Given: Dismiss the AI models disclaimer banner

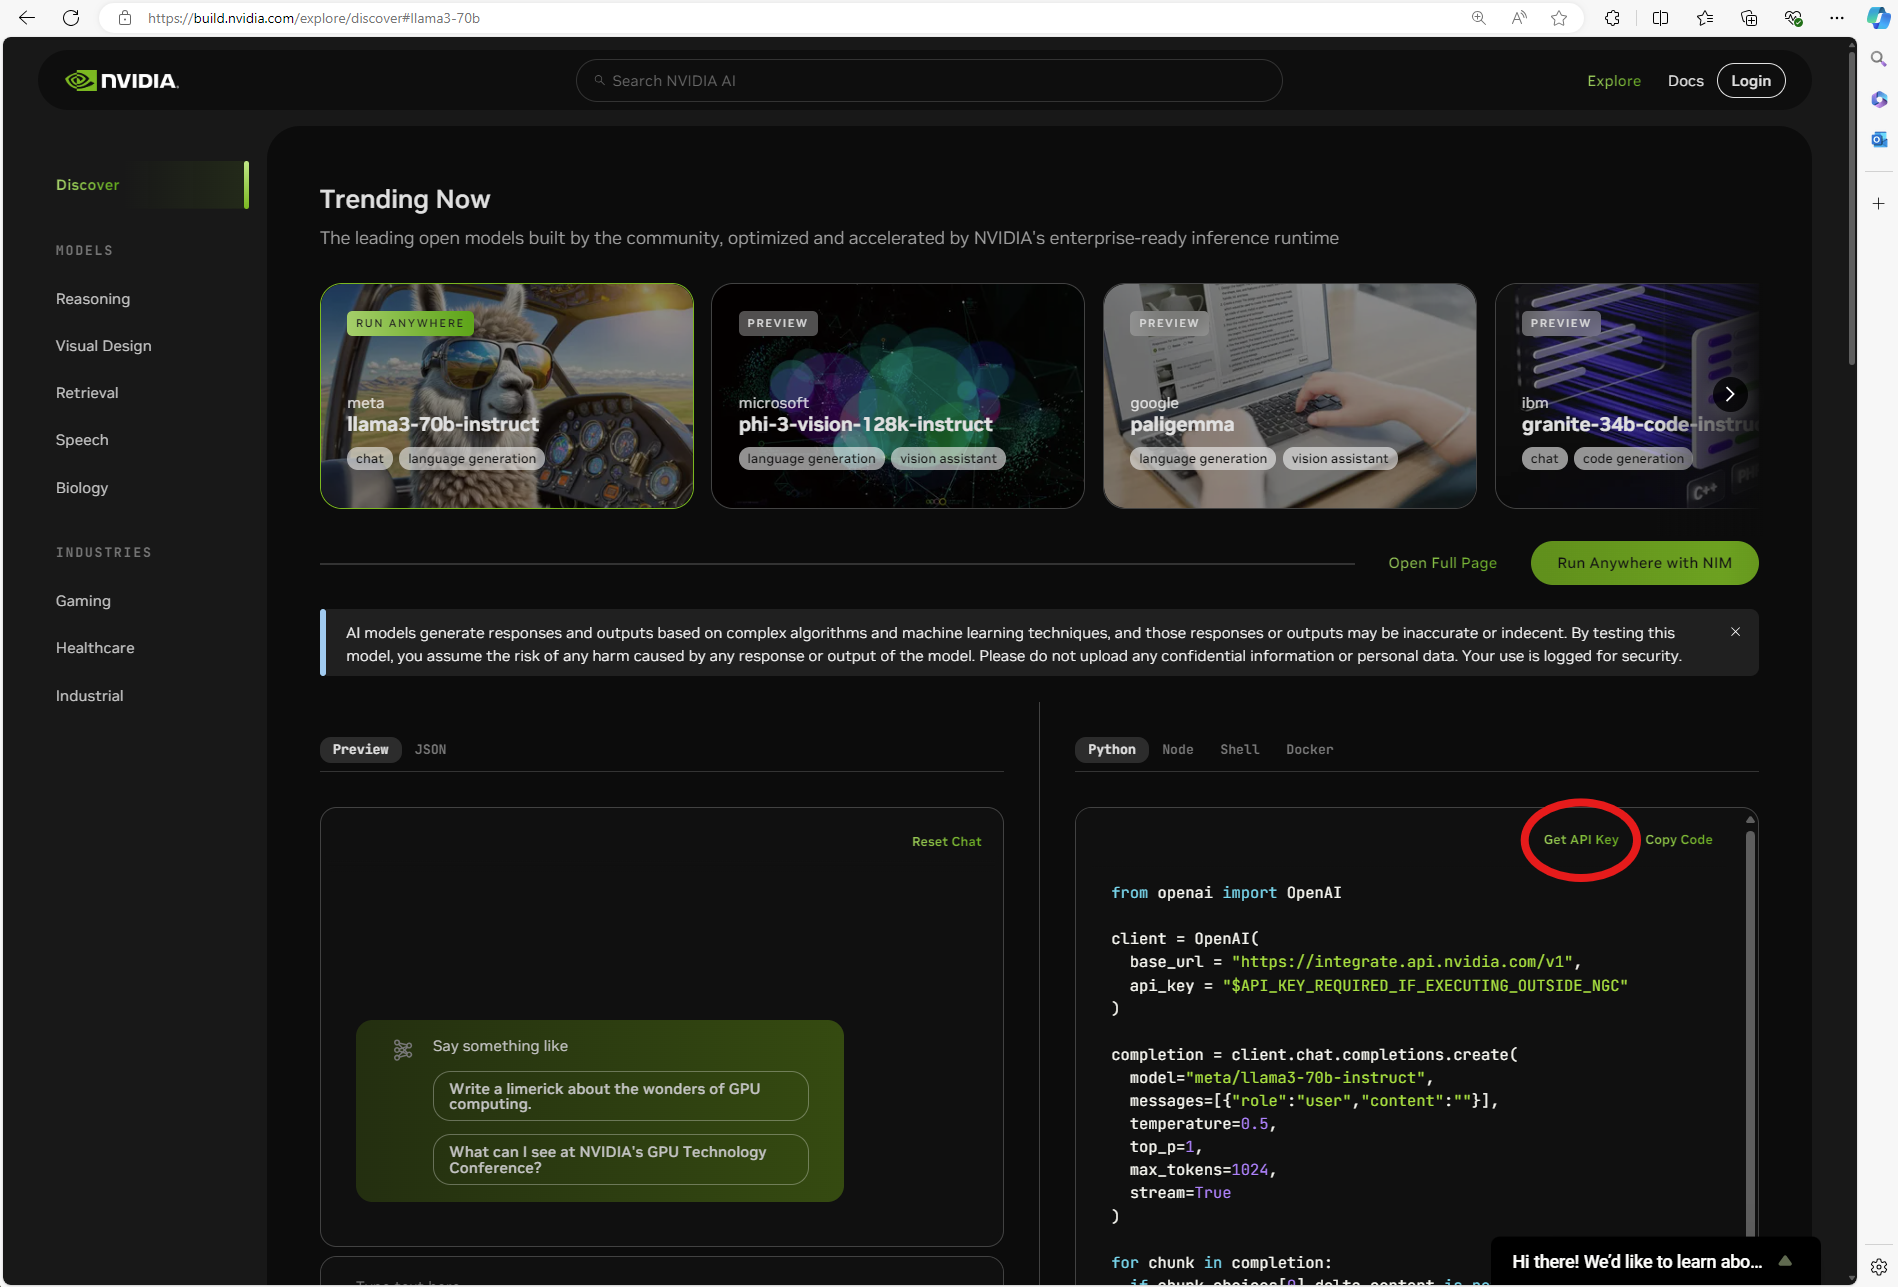Looking at the screenshot, I should coord(1735,632).
